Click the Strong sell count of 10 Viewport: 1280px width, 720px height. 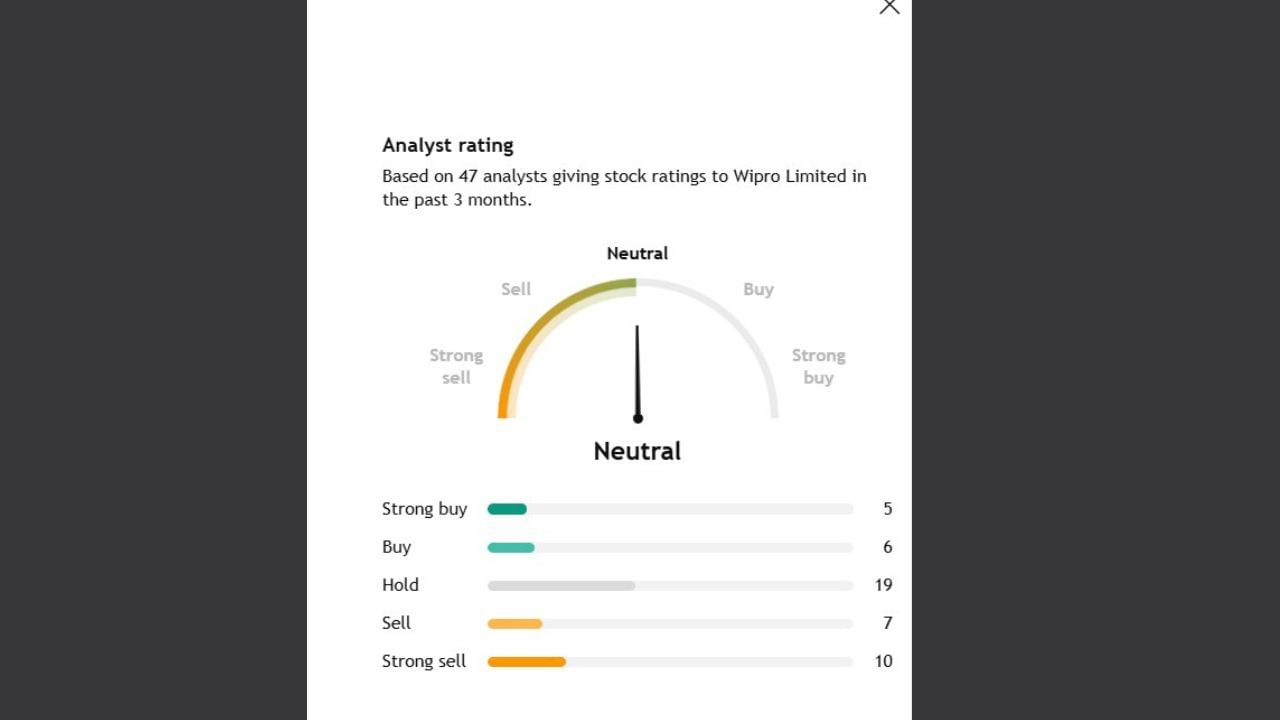click(883, 661)
